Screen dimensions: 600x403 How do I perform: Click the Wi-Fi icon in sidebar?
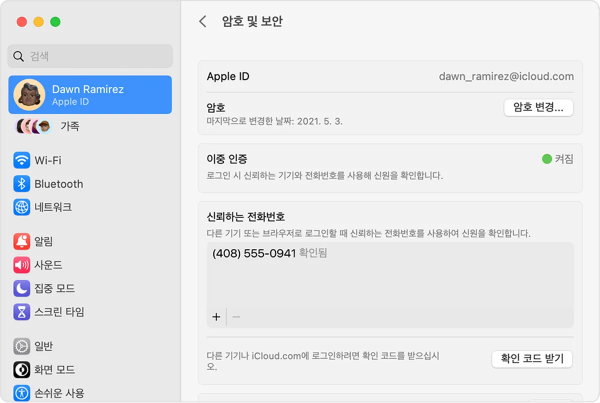(x=22, y=160)
